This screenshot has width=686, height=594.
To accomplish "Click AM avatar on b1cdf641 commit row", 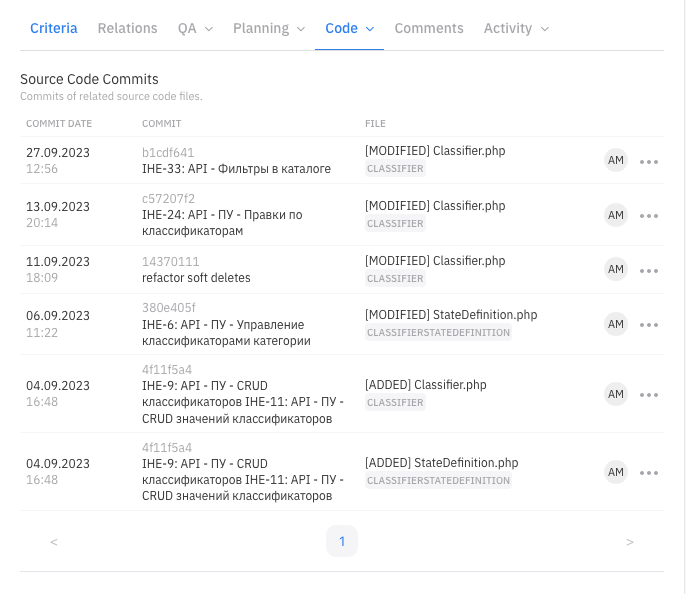I will tap(616, 160).
